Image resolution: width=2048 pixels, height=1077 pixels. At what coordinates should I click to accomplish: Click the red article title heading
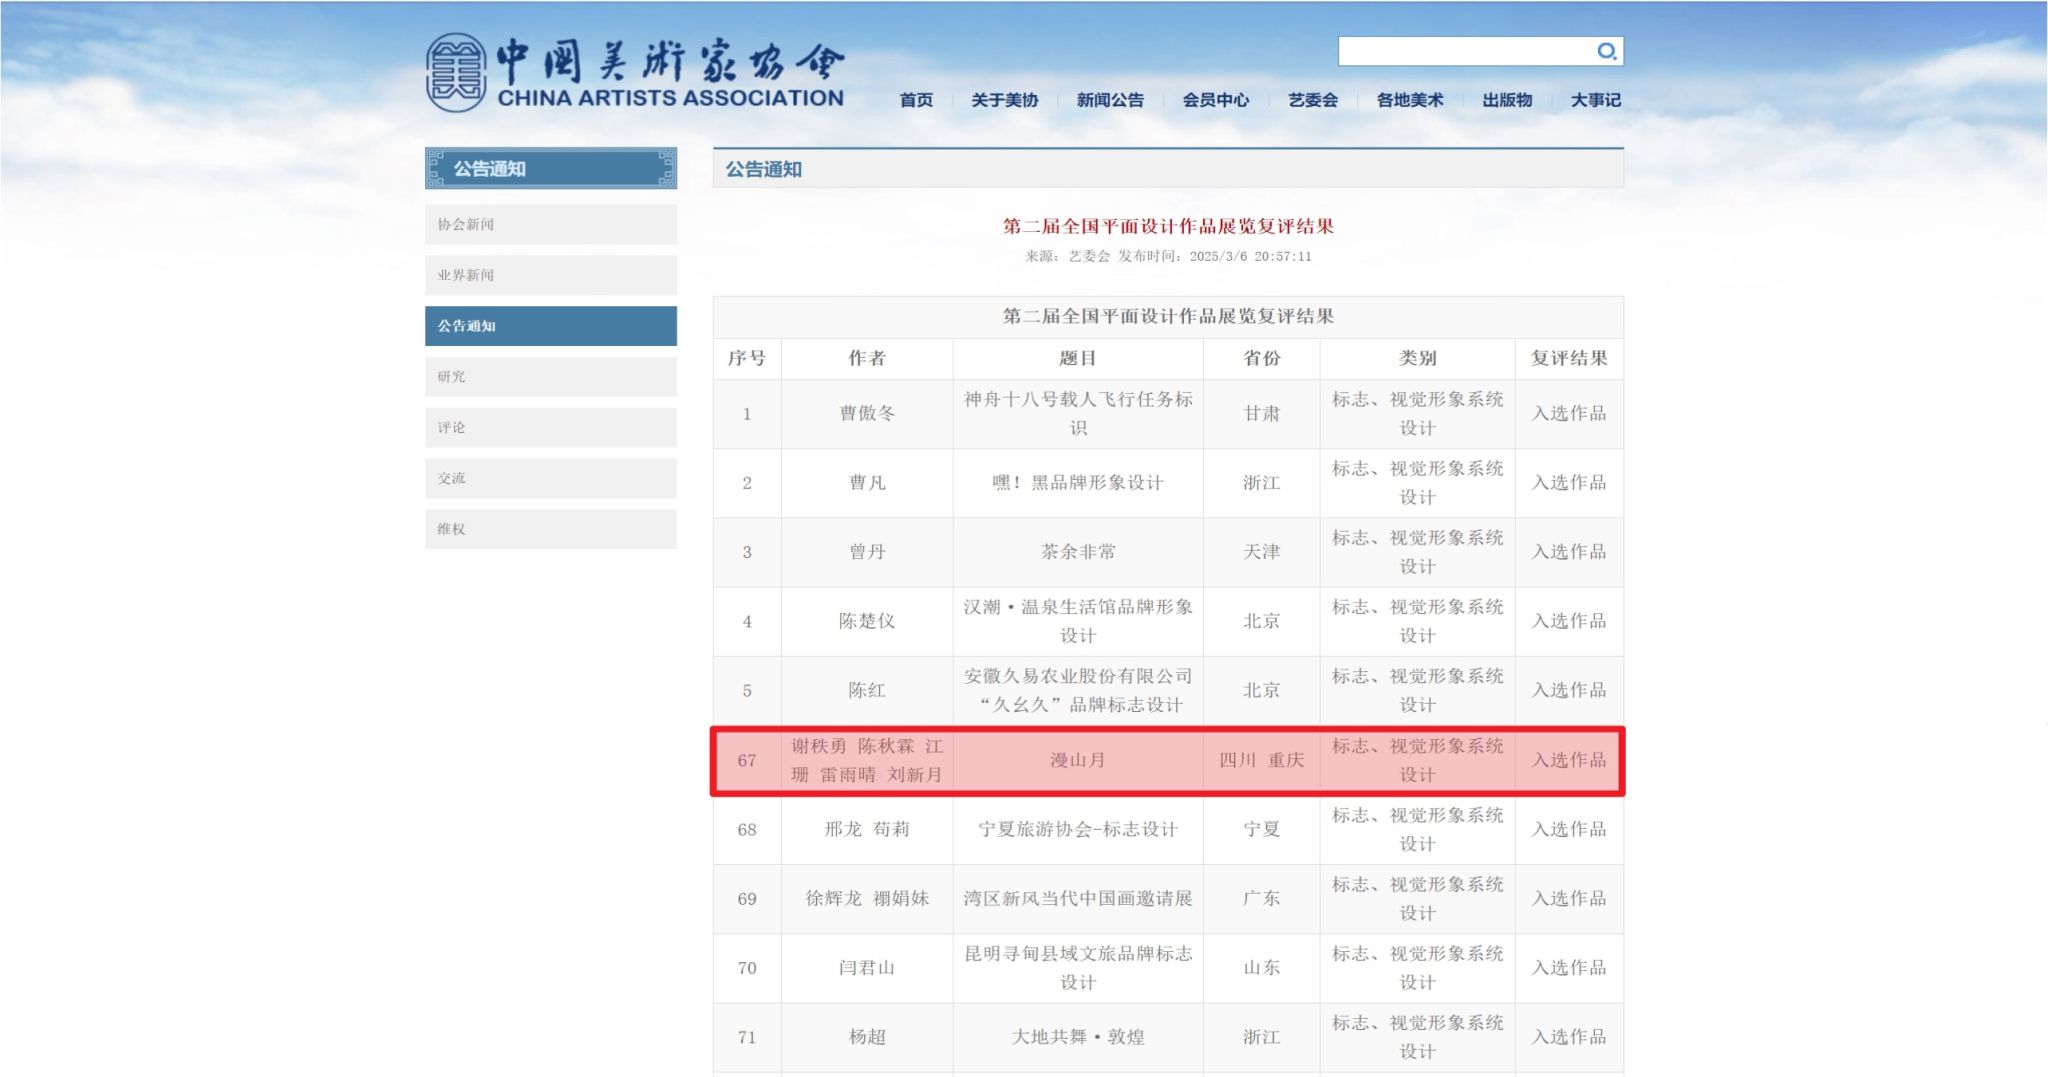click(x=1168, y=226)
